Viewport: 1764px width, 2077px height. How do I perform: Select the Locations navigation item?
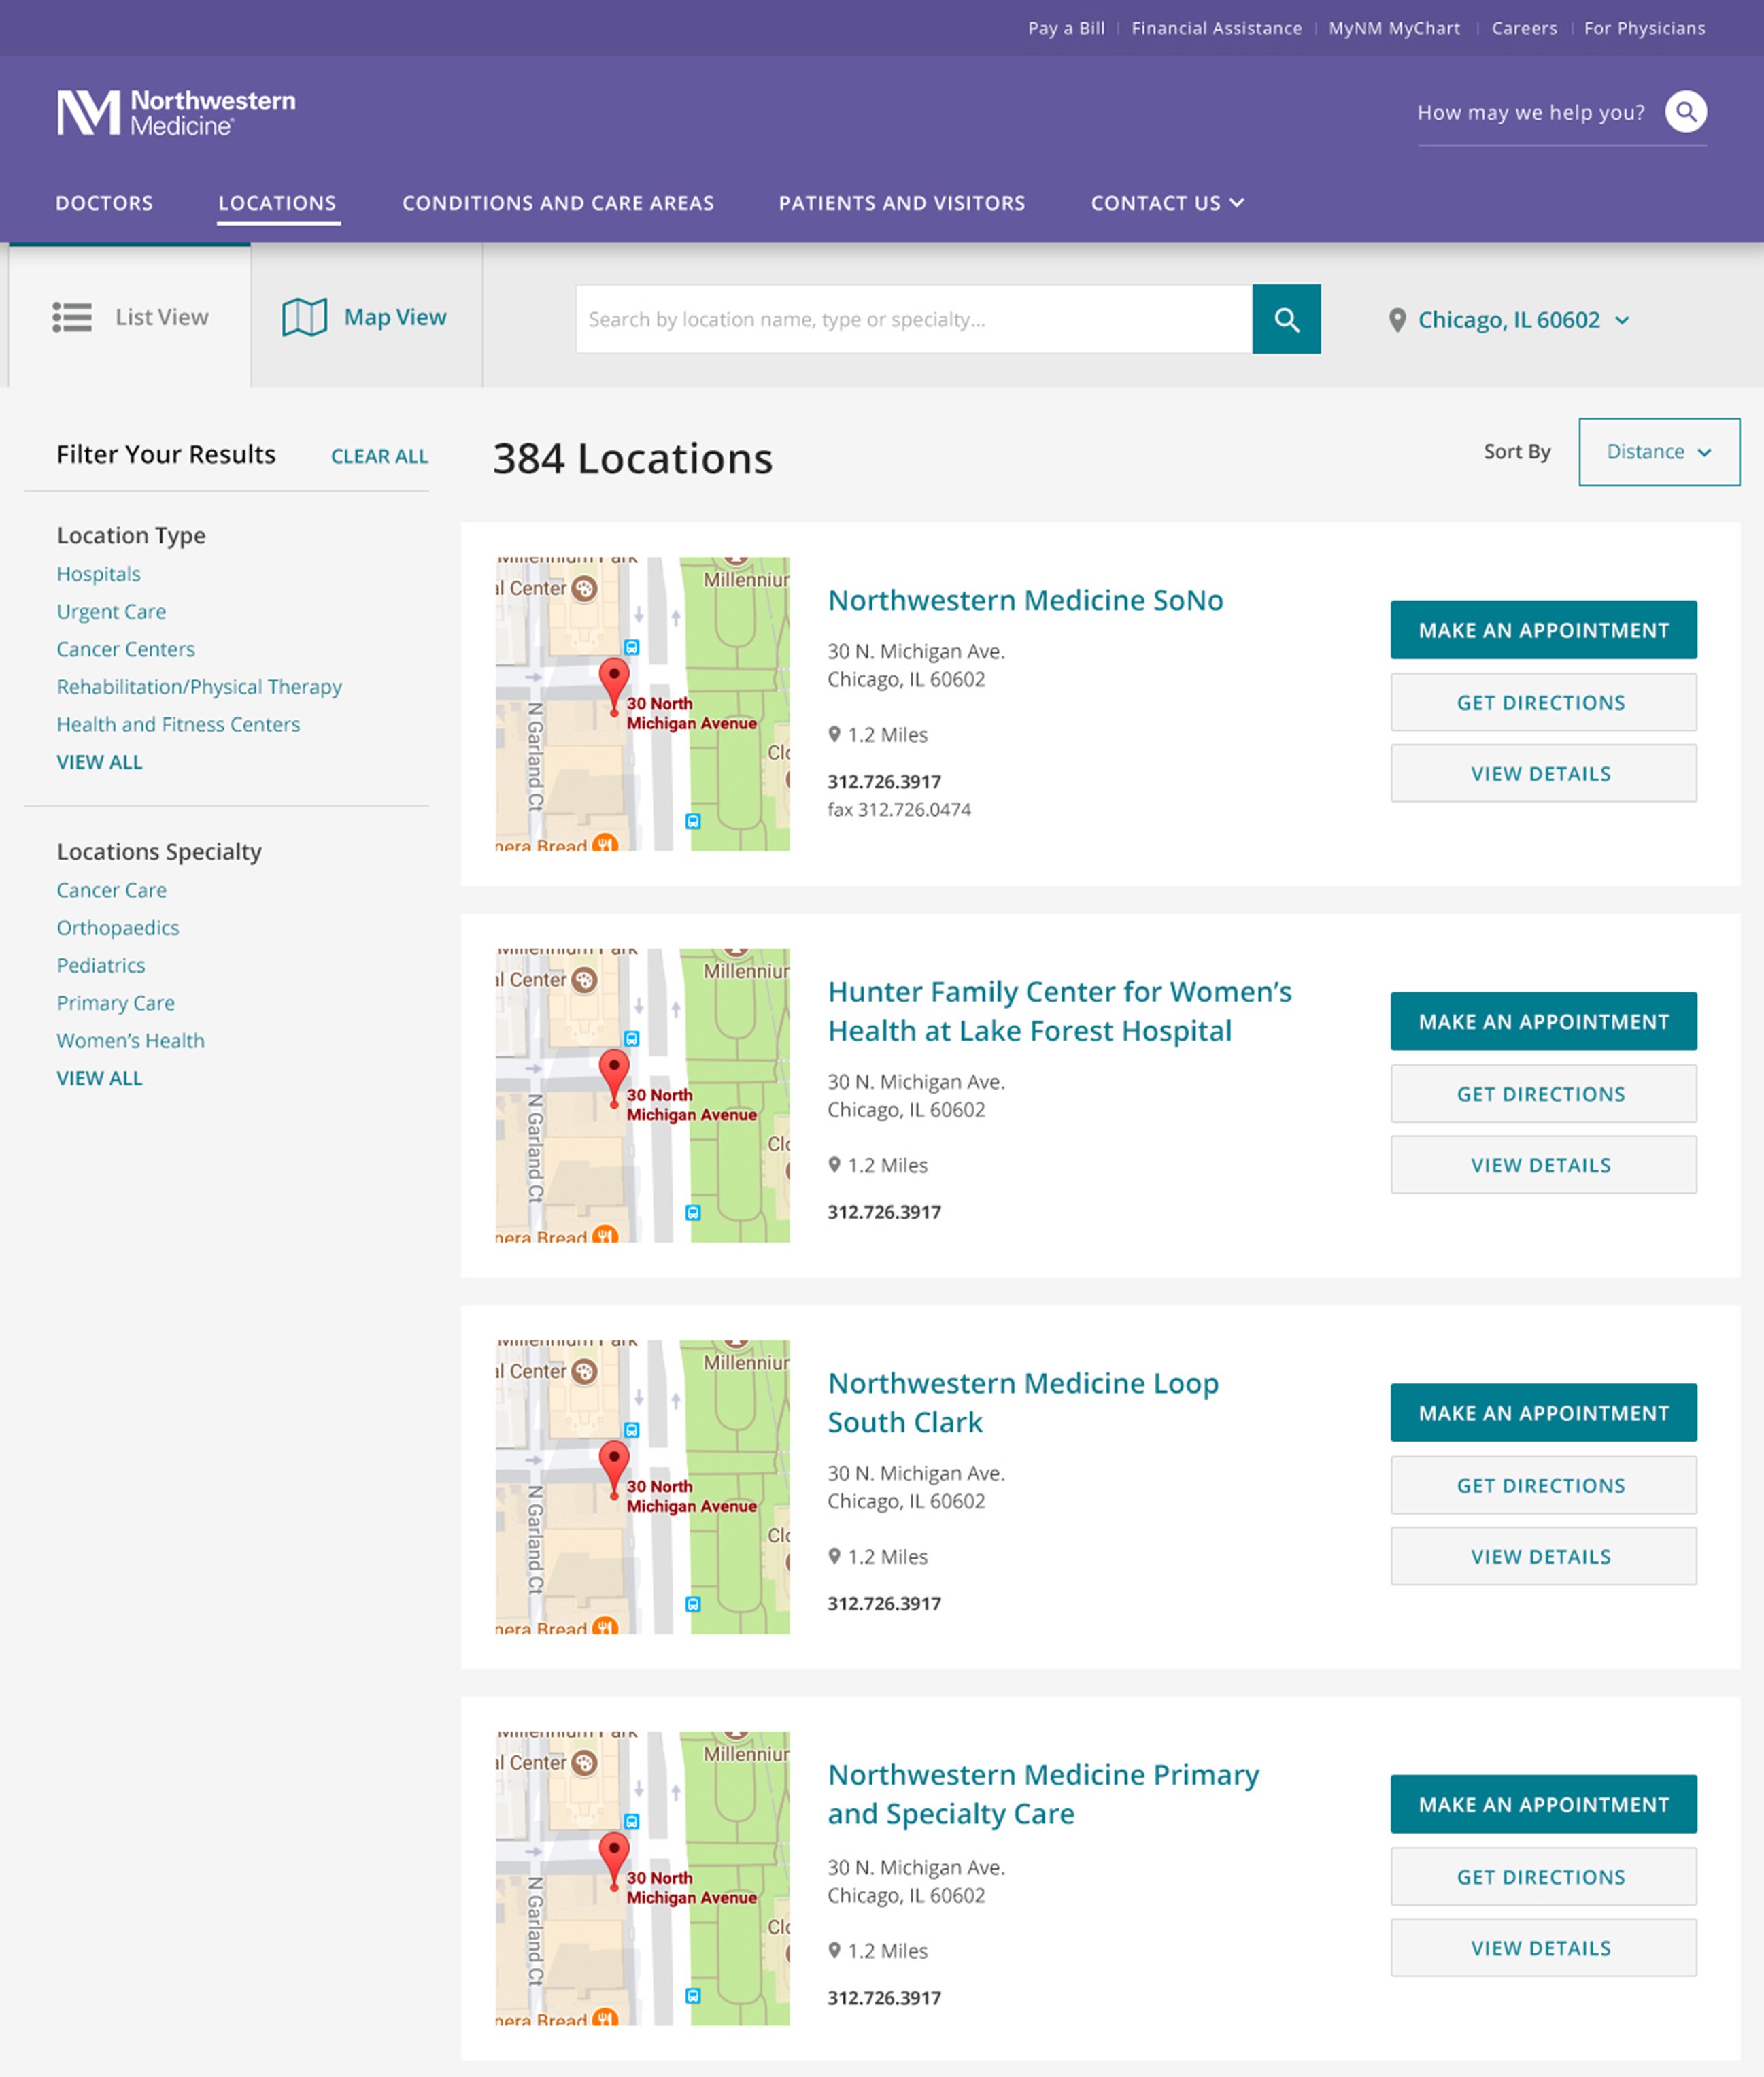(x=277, y=203)
